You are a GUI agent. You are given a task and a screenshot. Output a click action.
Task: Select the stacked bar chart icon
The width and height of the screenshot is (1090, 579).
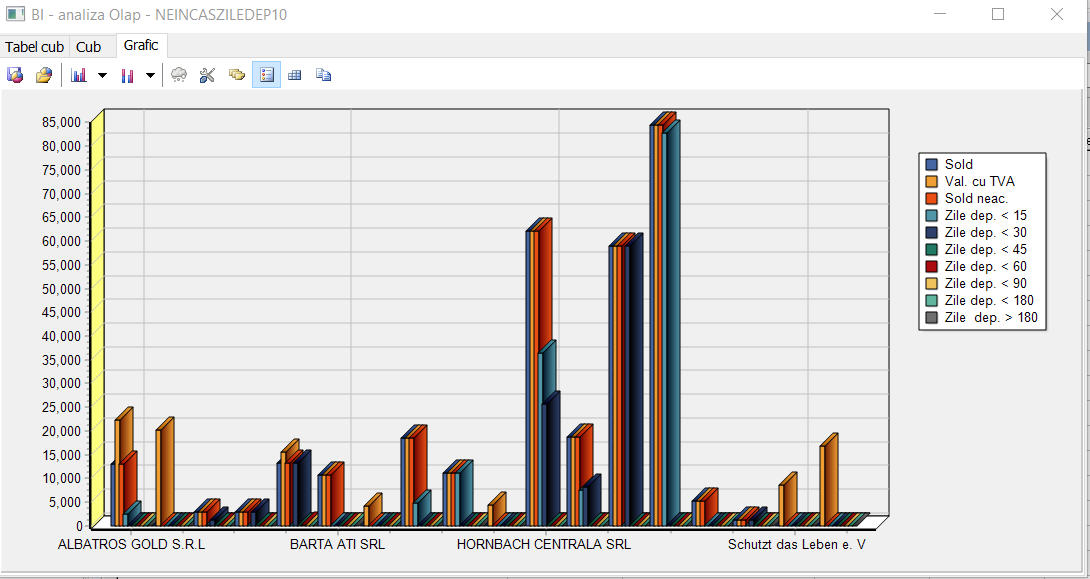[127, 75]
